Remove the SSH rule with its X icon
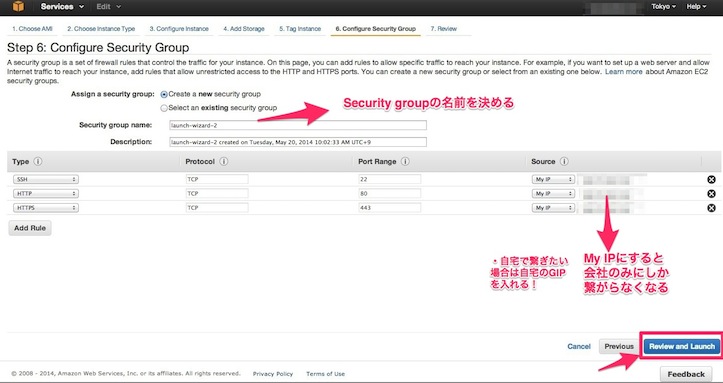Viewport: 723px width, 383px height. (711, 180)
